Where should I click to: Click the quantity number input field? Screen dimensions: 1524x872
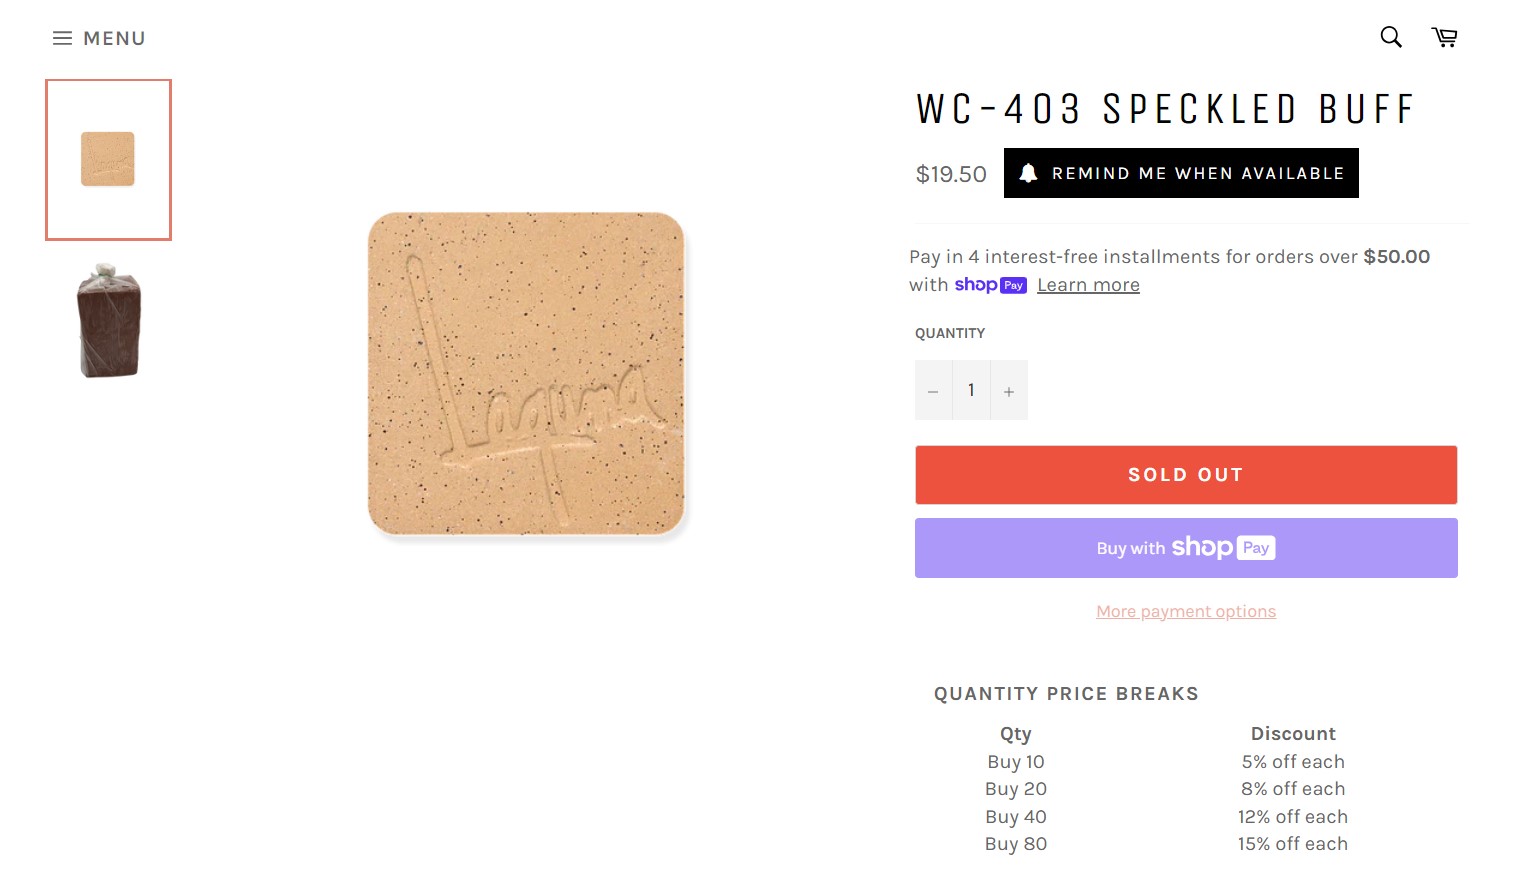point(971,390)
